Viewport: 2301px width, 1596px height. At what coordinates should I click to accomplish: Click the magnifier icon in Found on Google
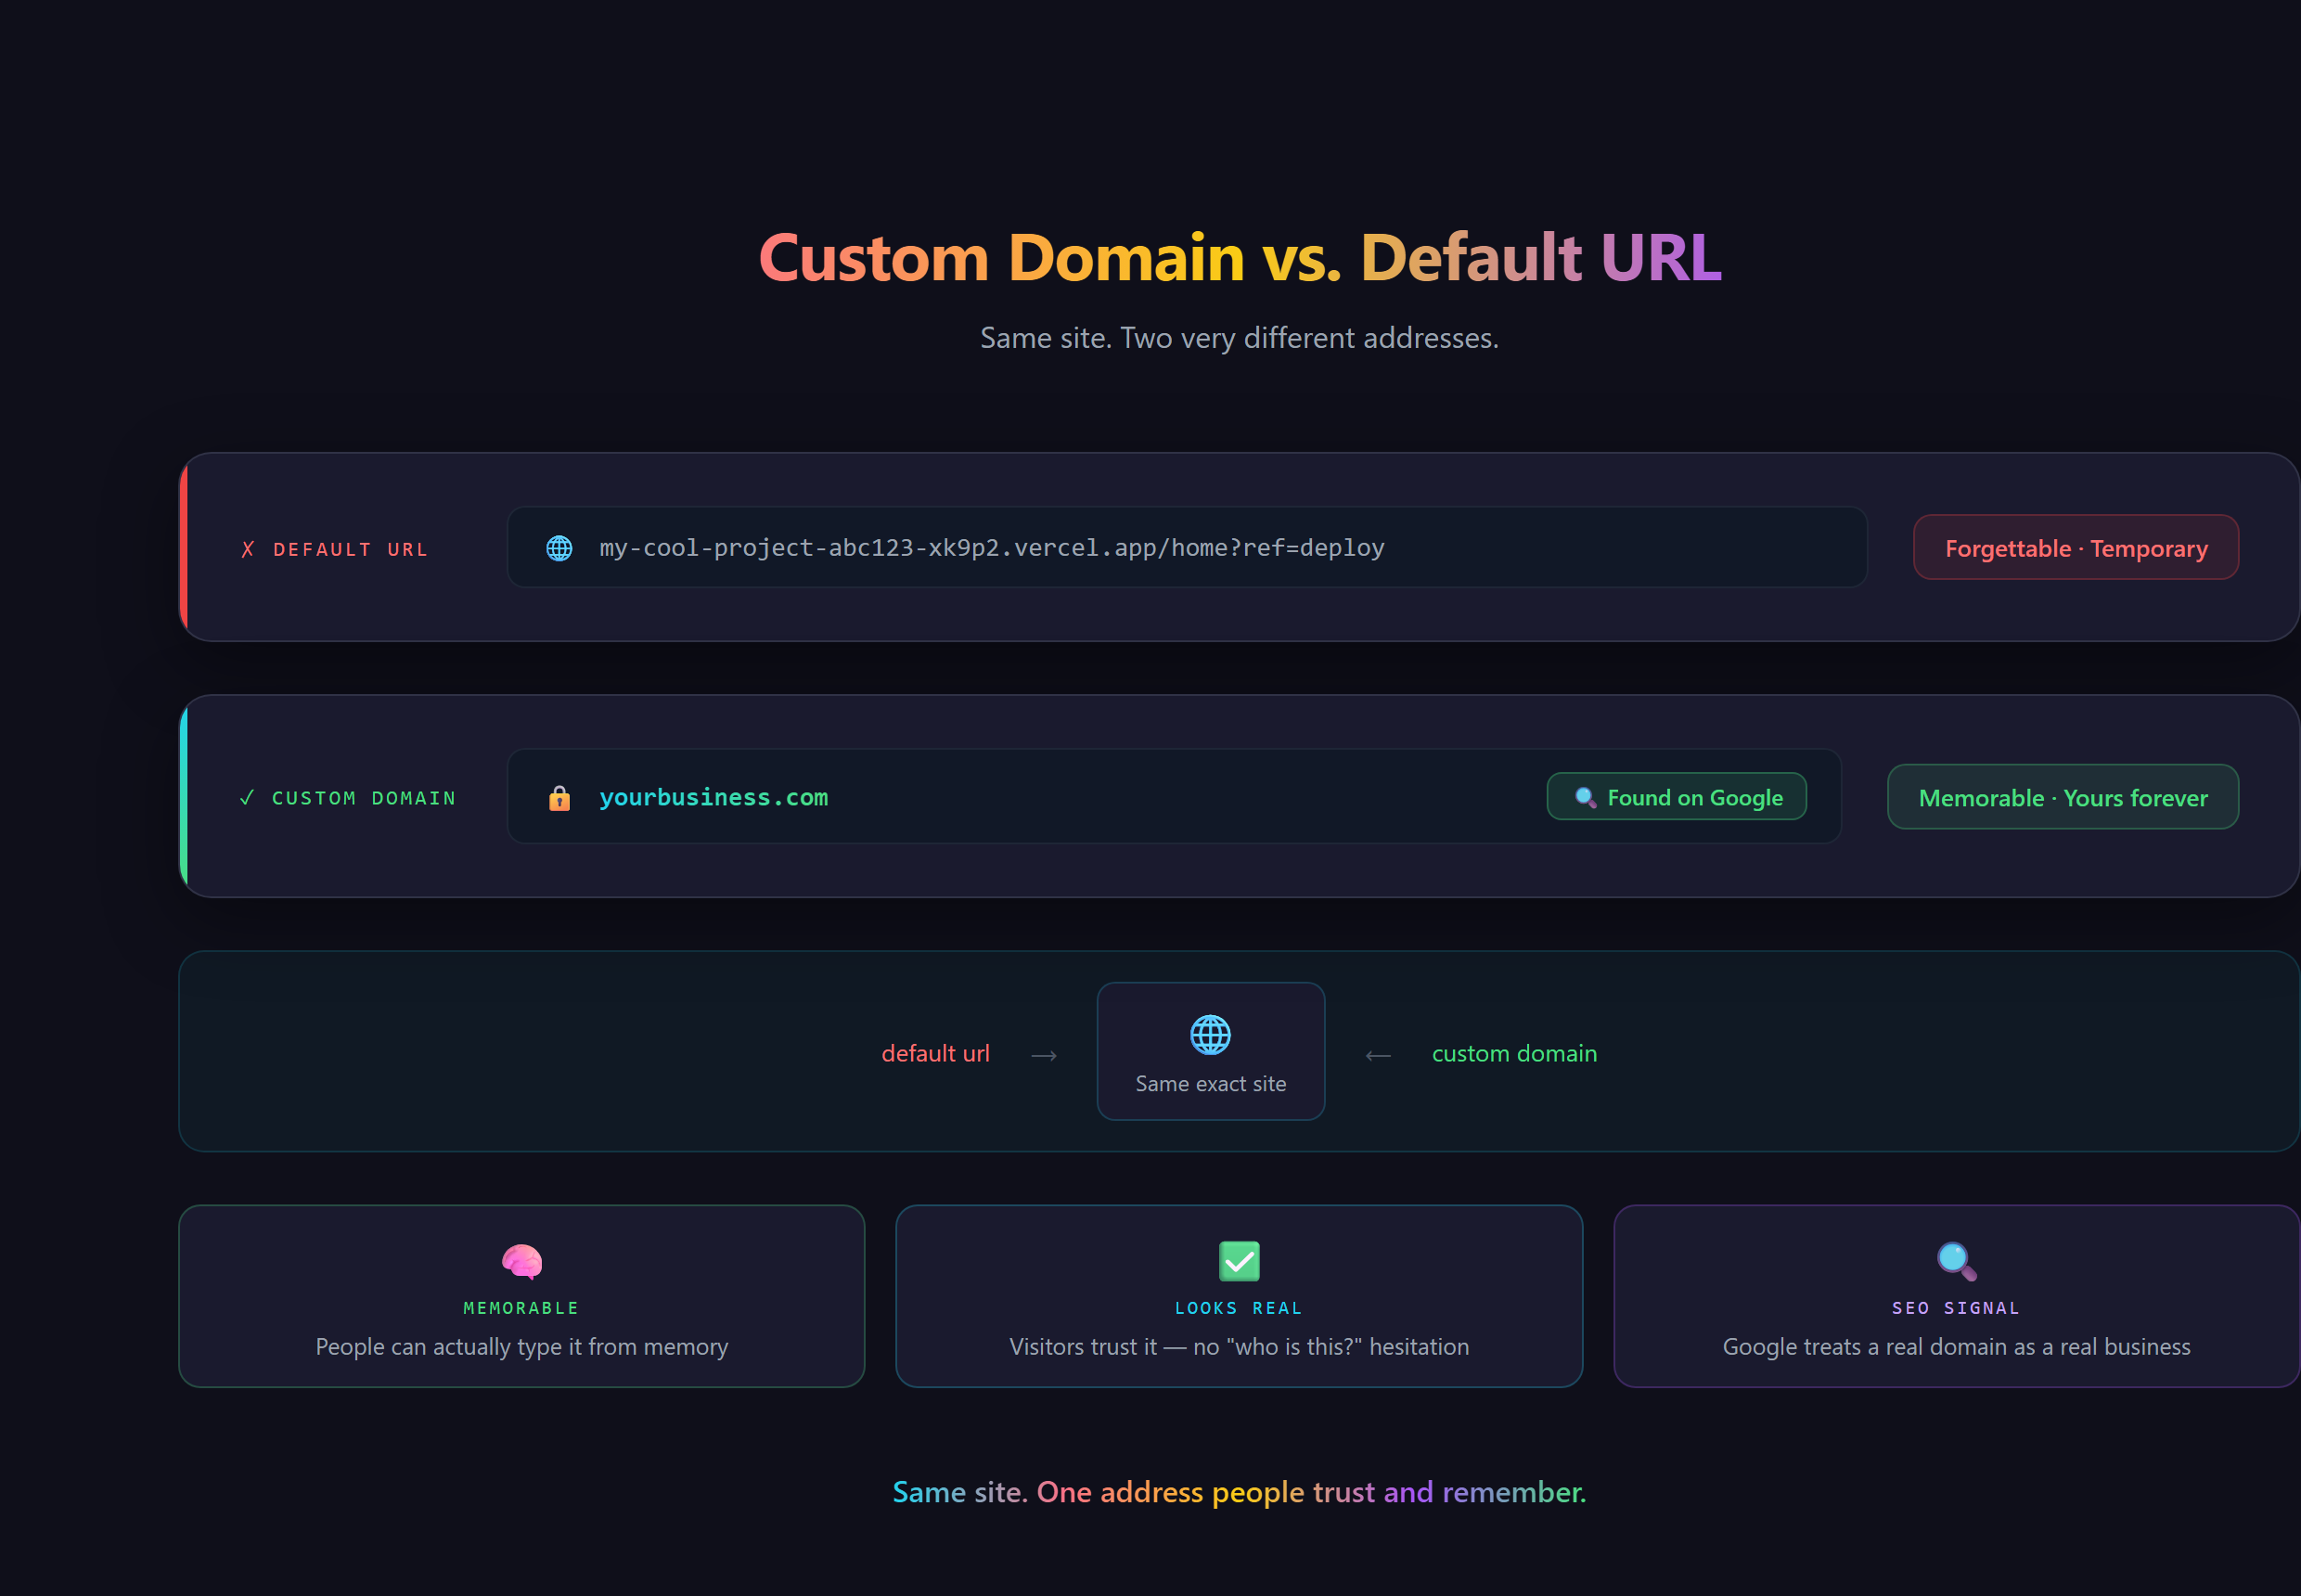[1585, 797]
